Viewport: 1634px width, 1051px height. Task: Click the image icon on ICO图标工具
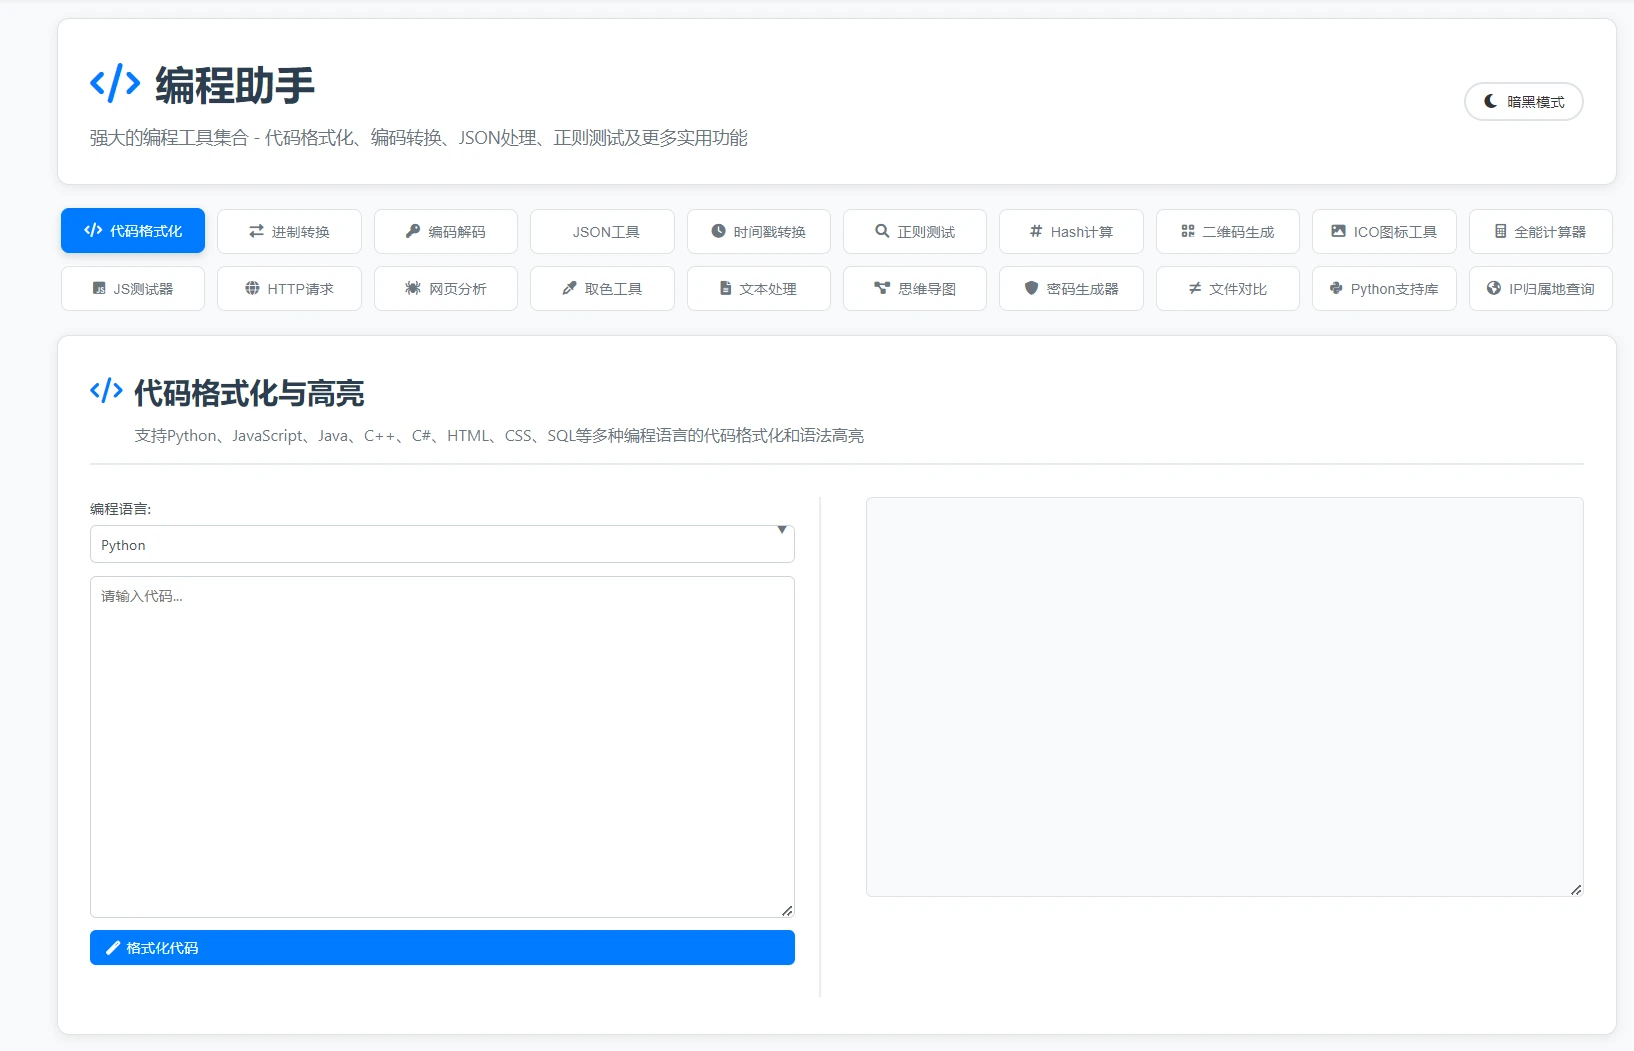pyautogui.click(x=1338, y=231)
